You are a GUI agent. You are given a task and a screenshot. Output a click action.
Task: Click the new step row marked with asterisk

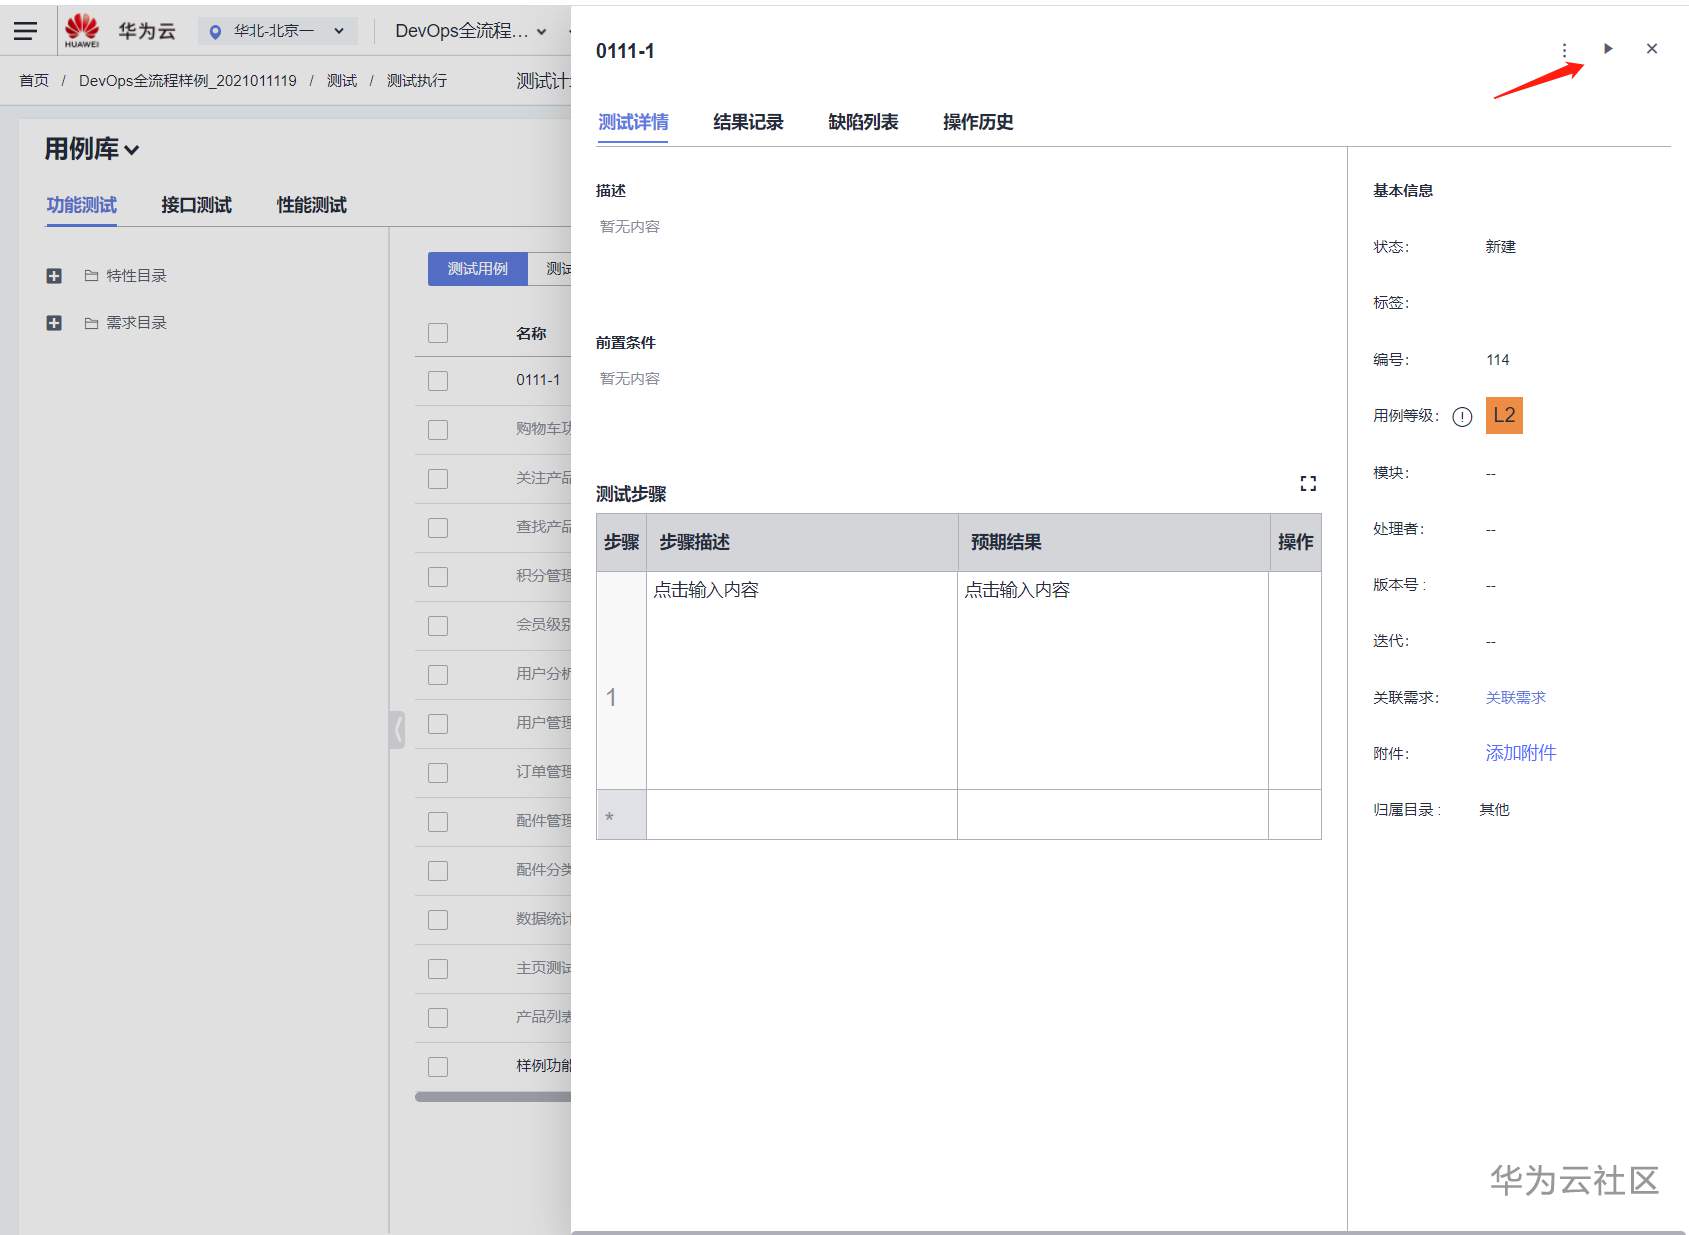pos(958,815)
